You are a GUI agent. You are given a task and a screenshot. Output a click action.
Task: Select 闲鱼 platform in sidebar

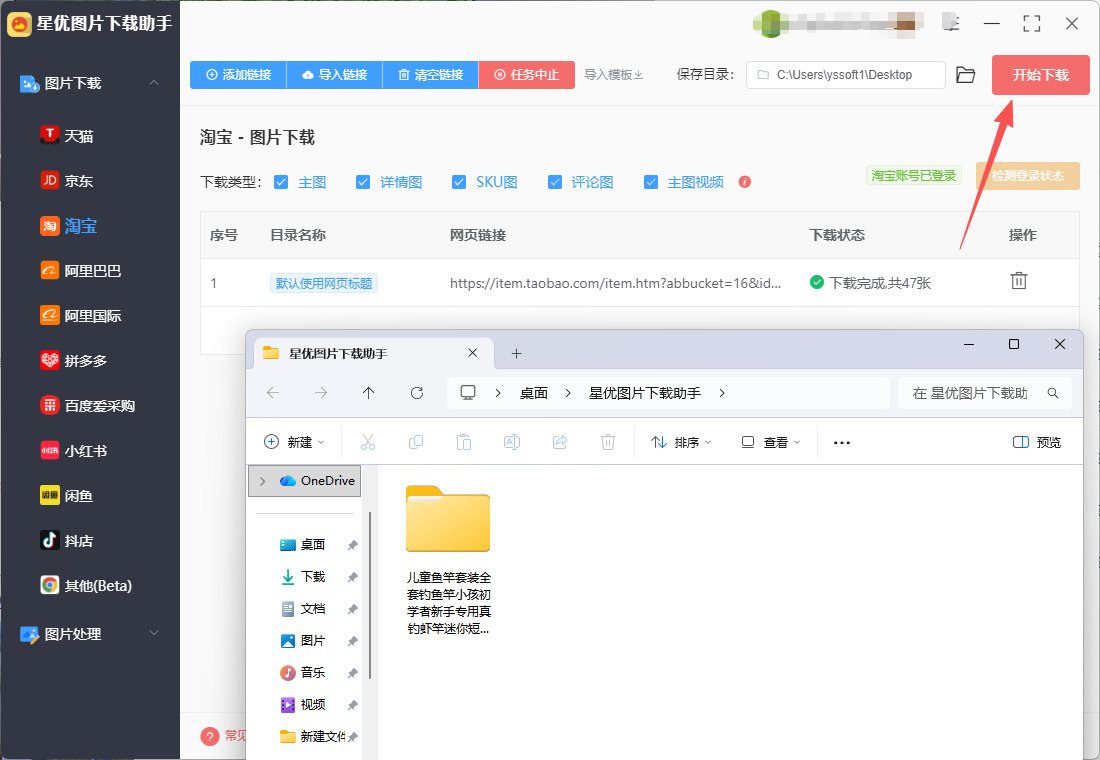(x=79, y=496)
